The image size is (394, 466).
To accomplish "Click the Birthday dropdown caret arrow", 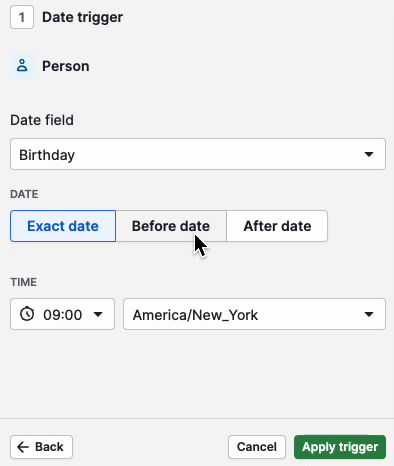I will tap(369, 154).
